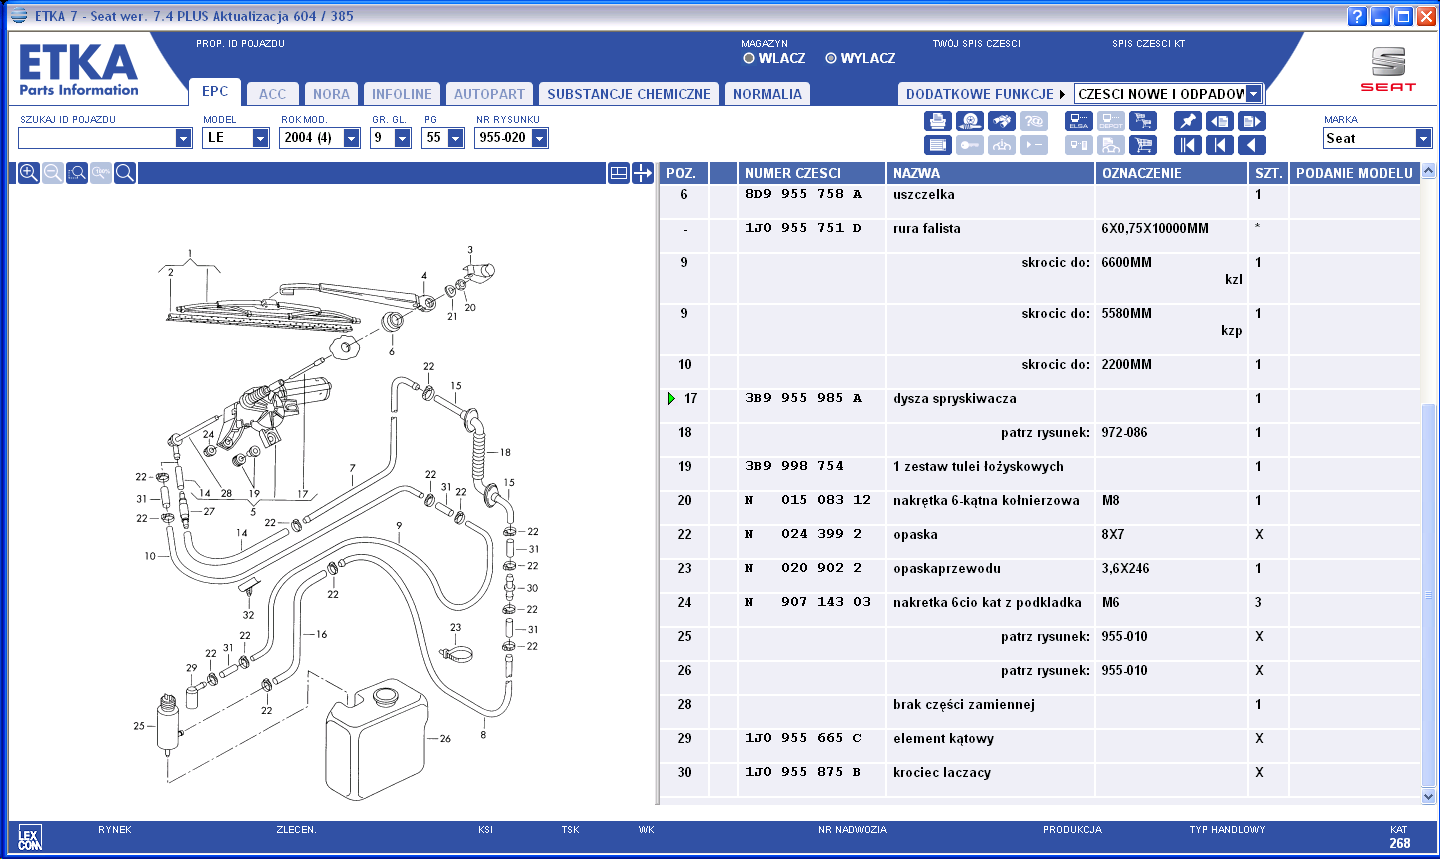Click the NAZWA column header

click(x=990, y=173)
